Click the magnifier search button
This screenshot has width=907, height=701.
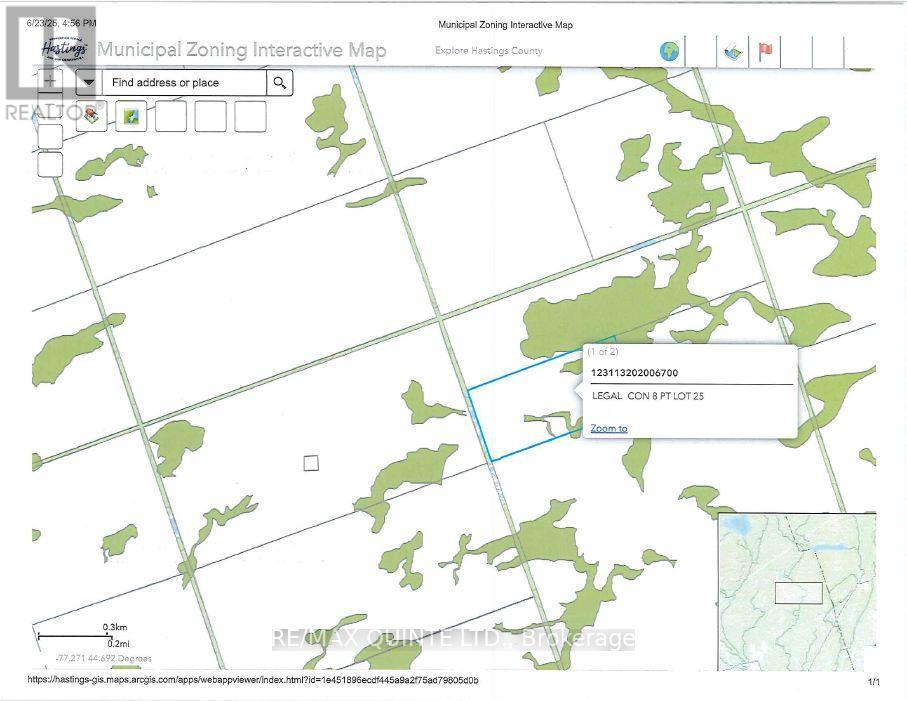point(280,83)
